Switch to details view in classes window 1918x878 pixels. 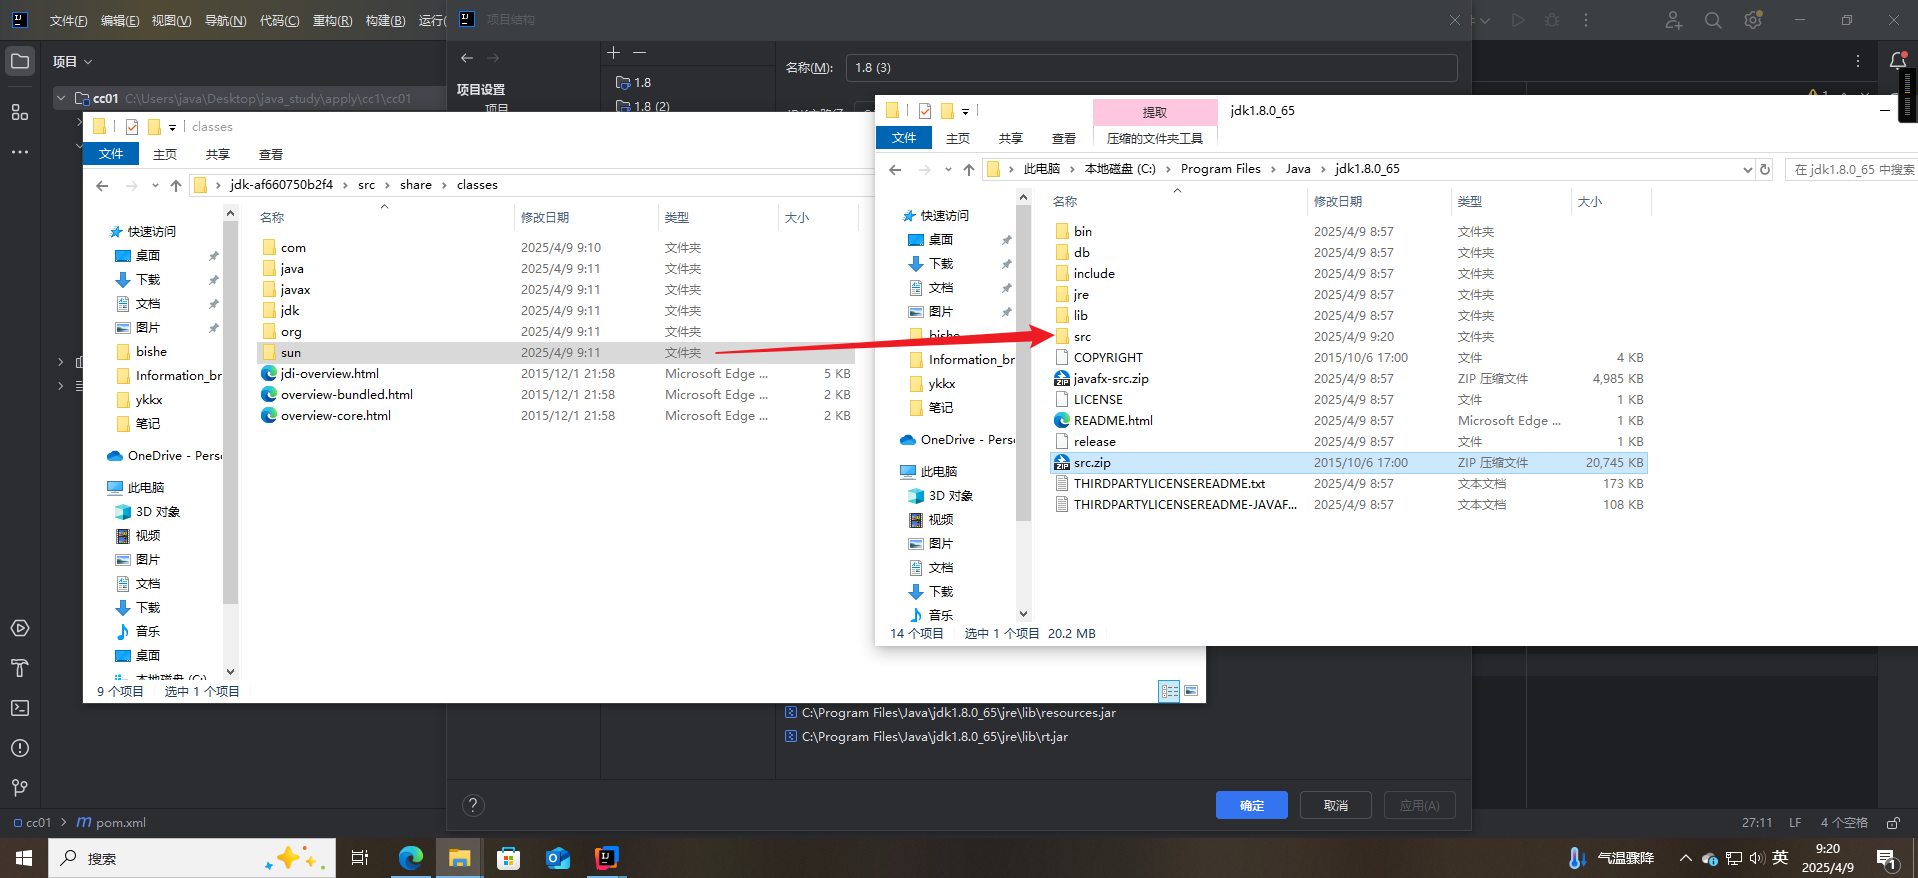click(x=1169, y=691)
